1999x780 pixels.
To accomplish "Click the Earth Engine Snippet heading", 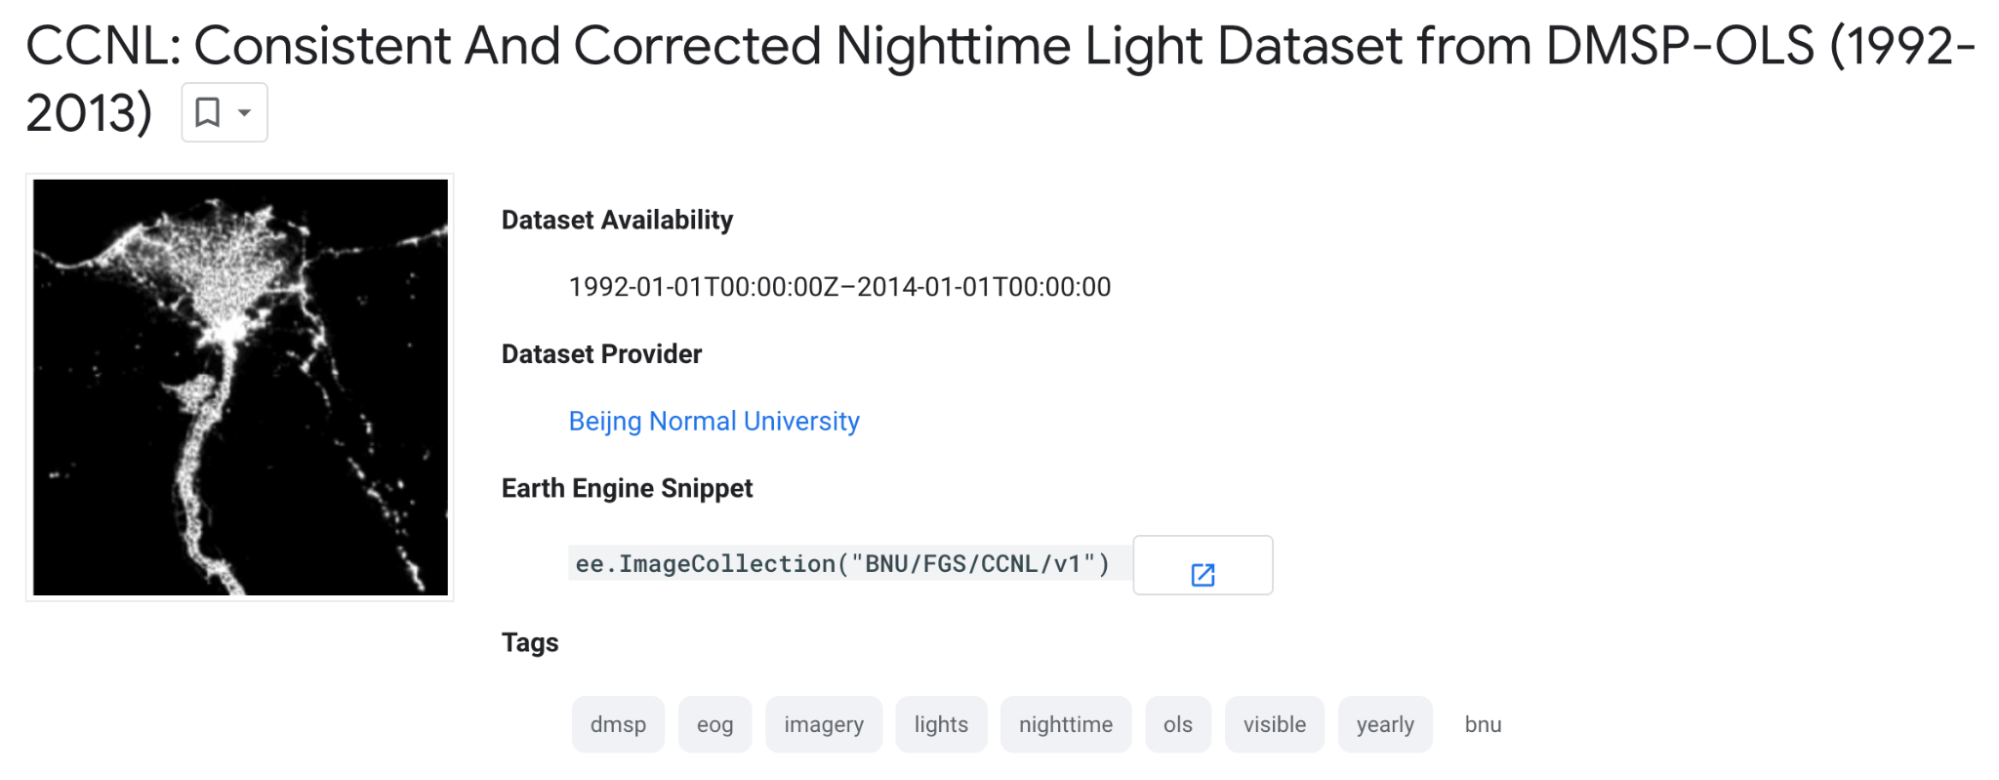I will 626,488.
